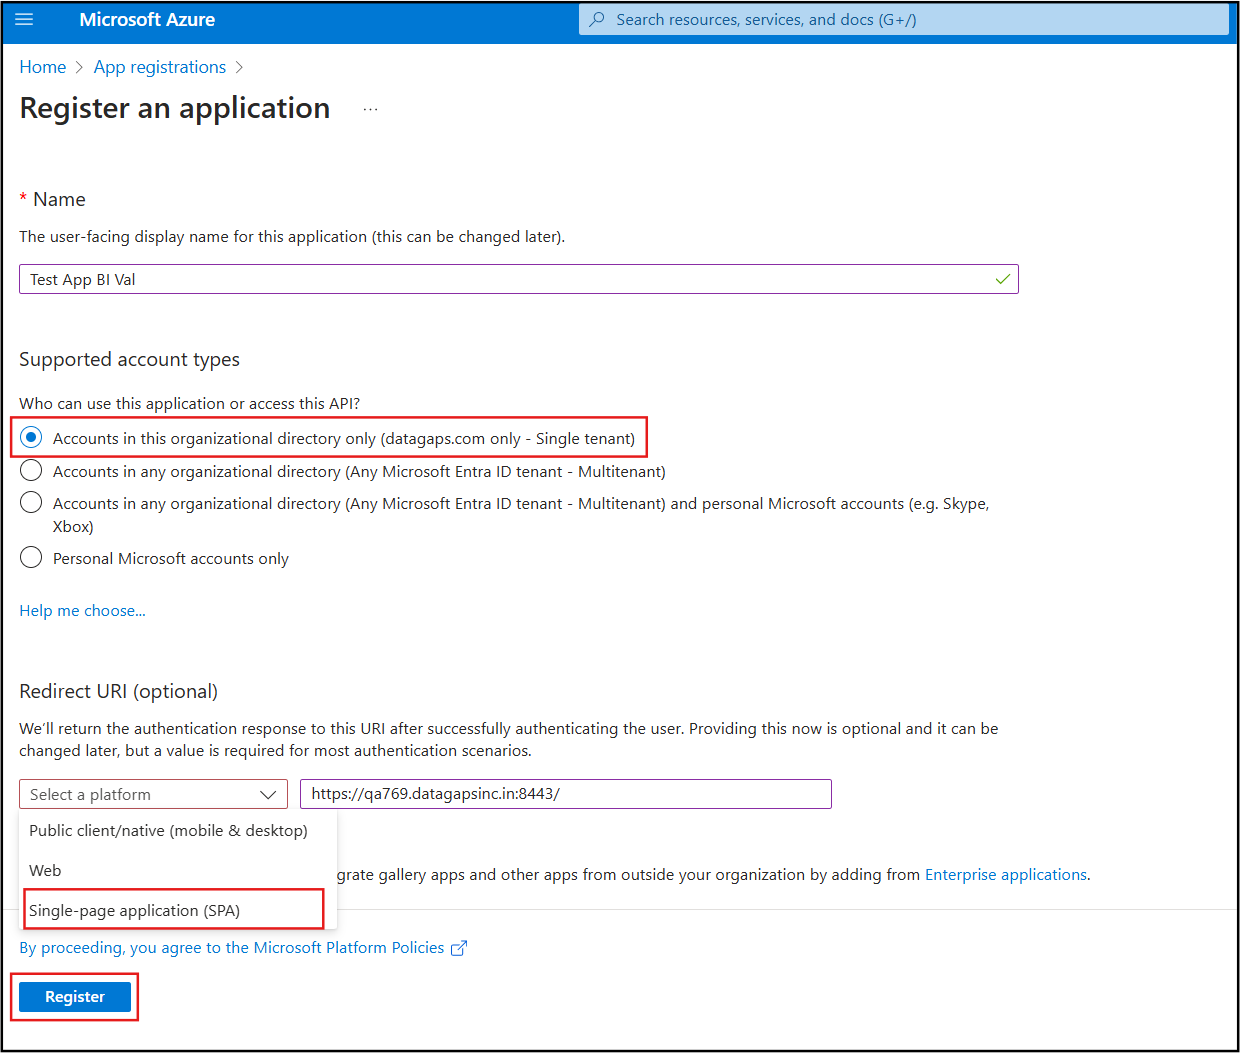Pick Public client/native (mobile & desktop)
1240x1053 pixels.
168,830
